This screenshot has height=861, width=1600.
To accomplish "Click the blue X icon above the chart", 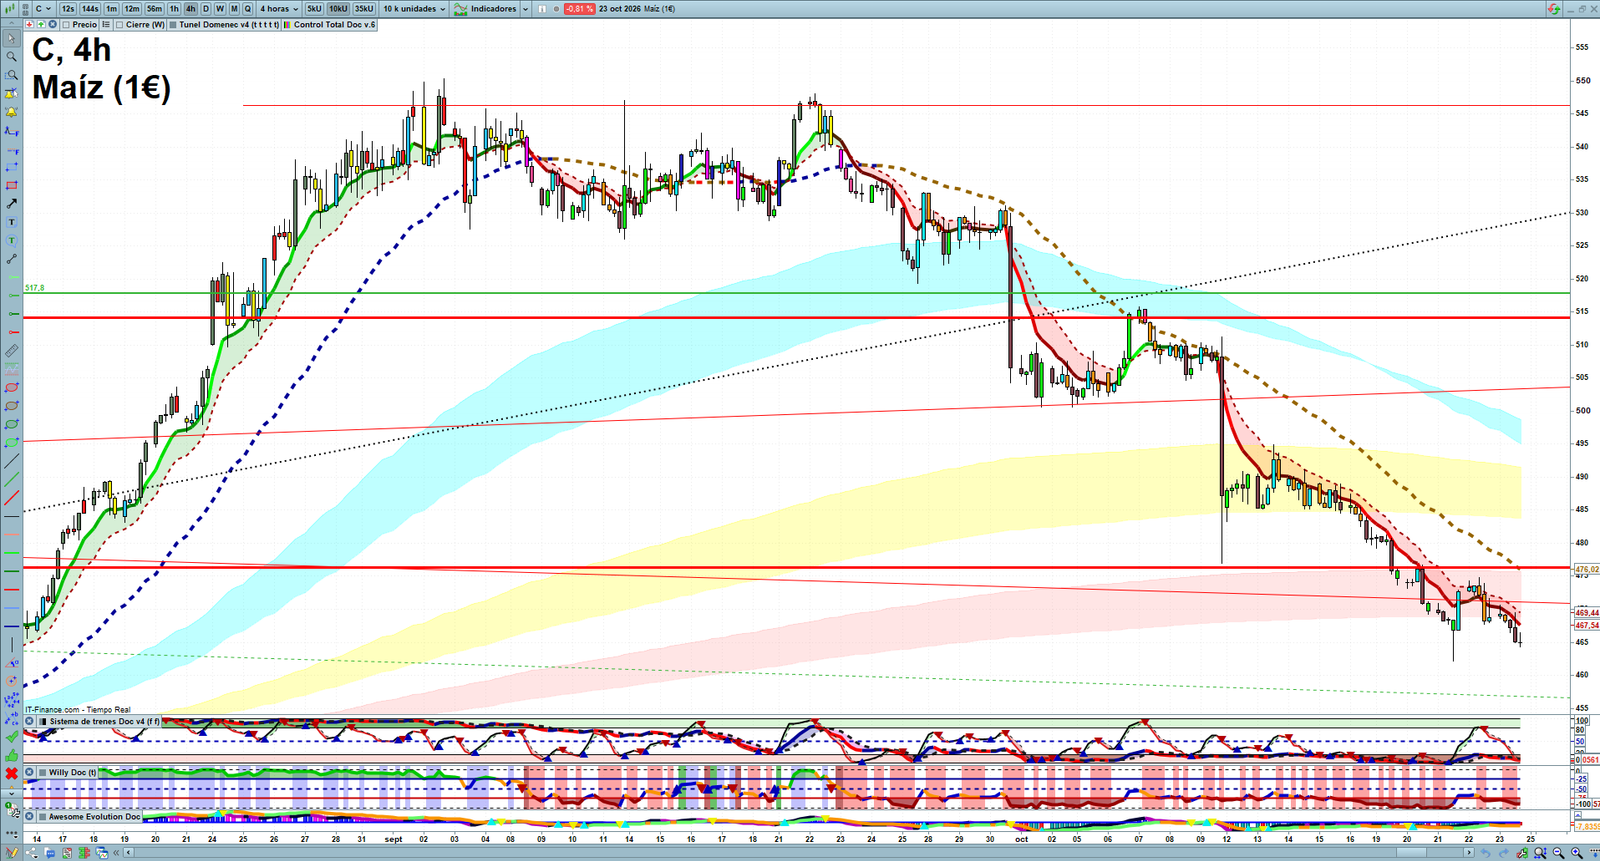I will click(x=51, y=24).
